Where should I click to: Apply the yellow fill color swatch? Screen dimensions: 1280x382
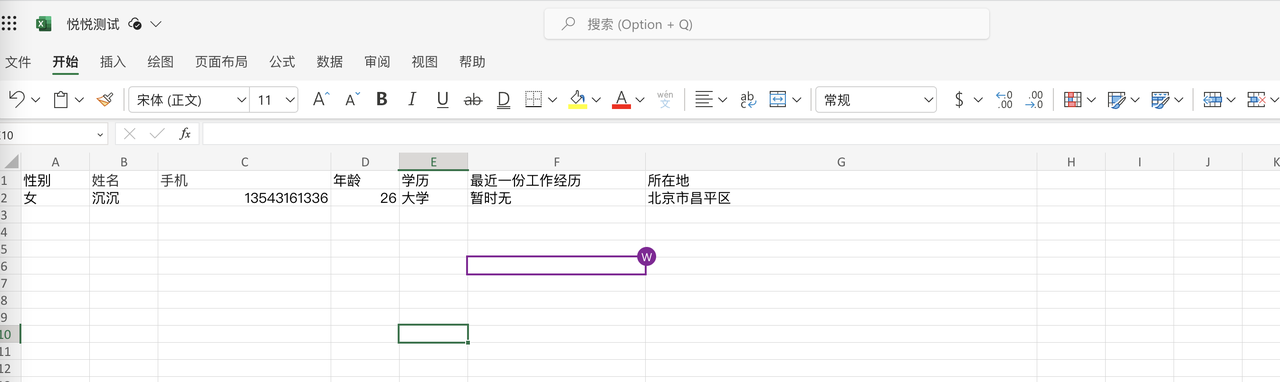click(577, 99)
